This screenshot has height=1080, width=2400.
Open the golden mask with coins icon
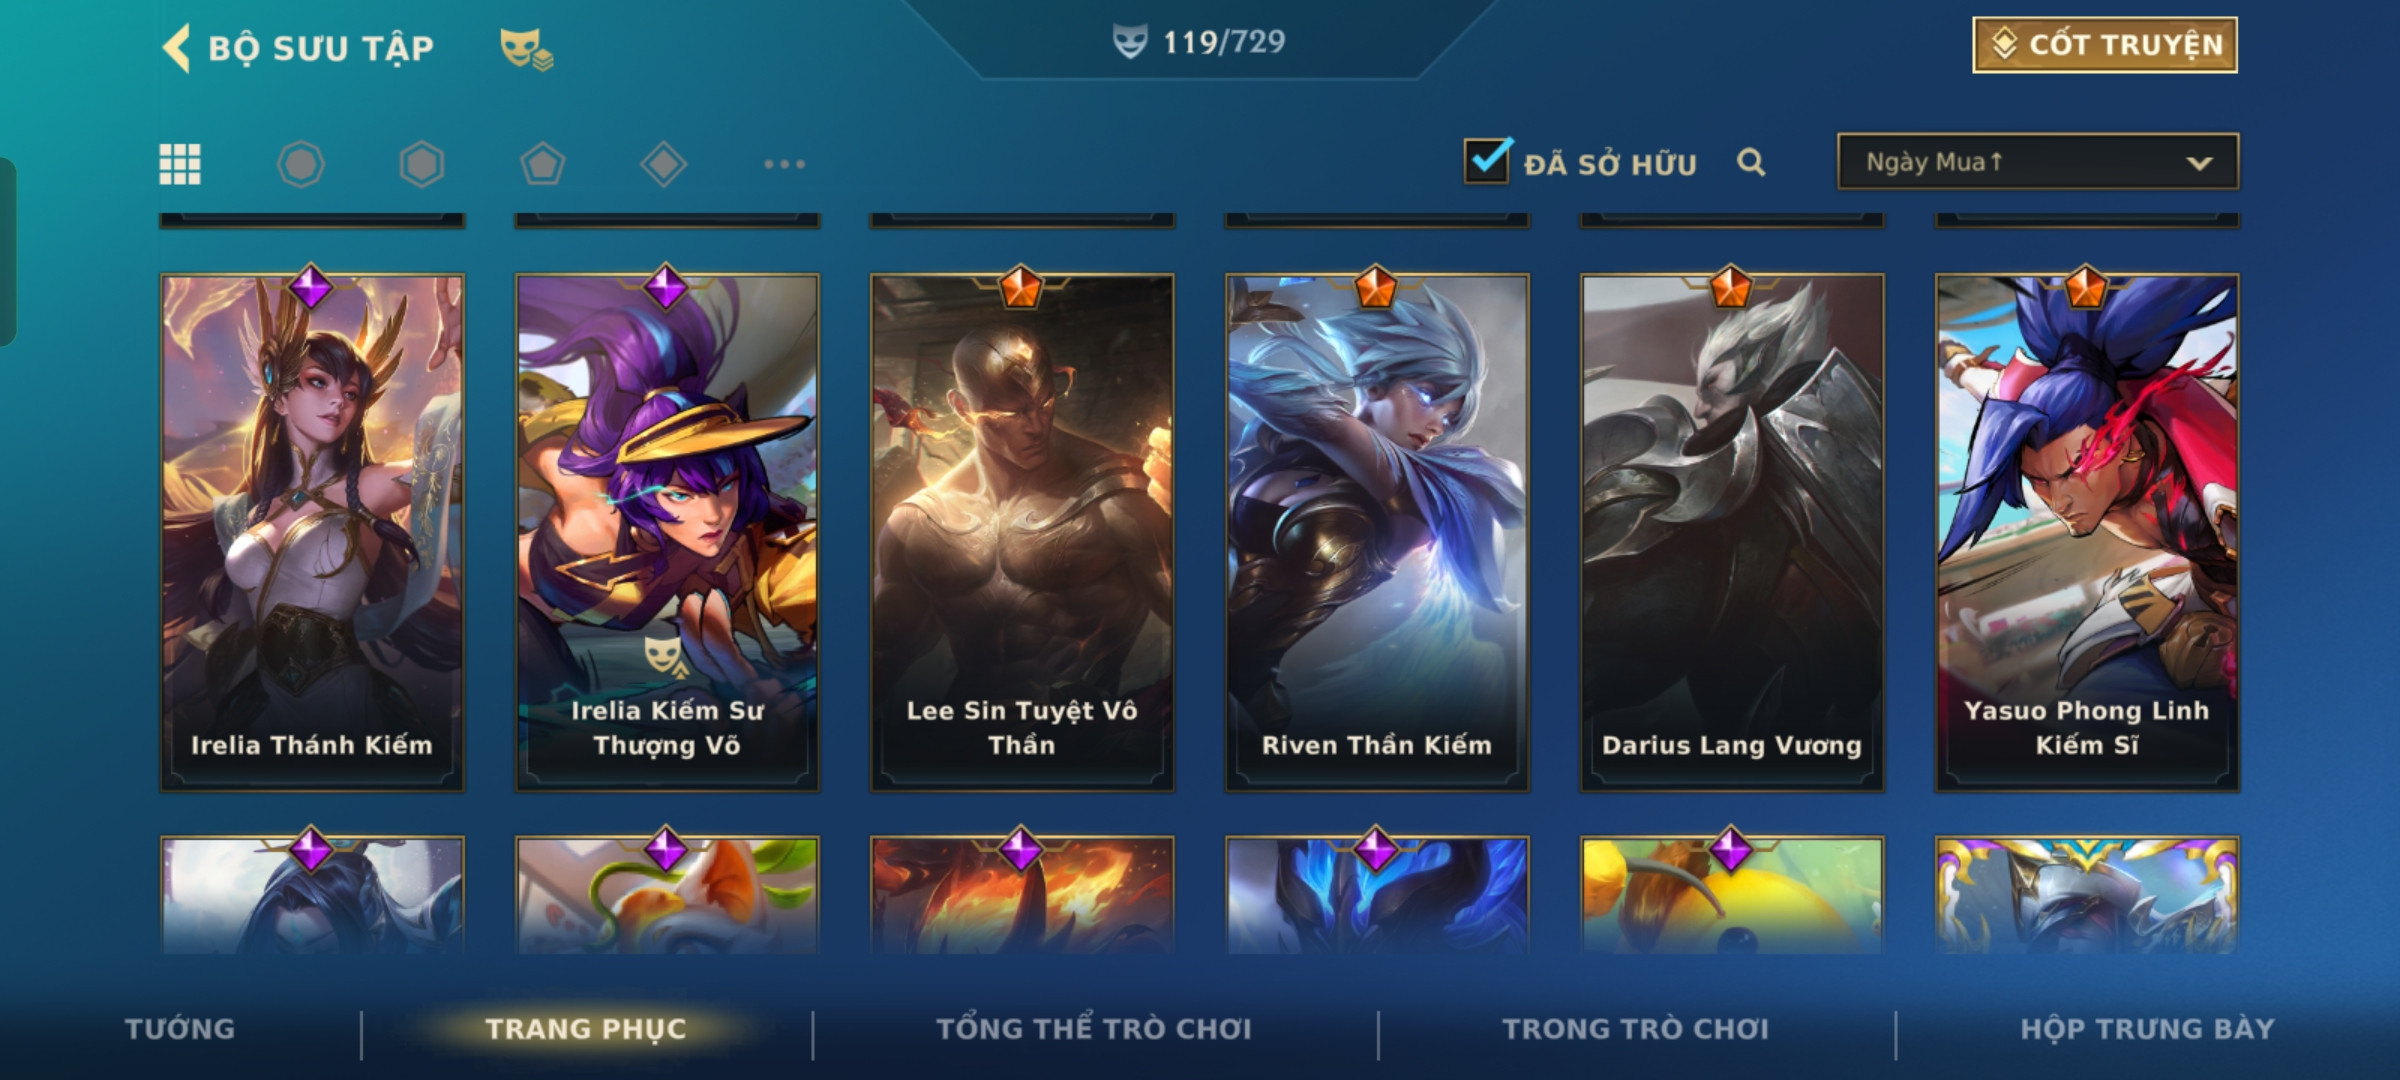pos(526,48)
